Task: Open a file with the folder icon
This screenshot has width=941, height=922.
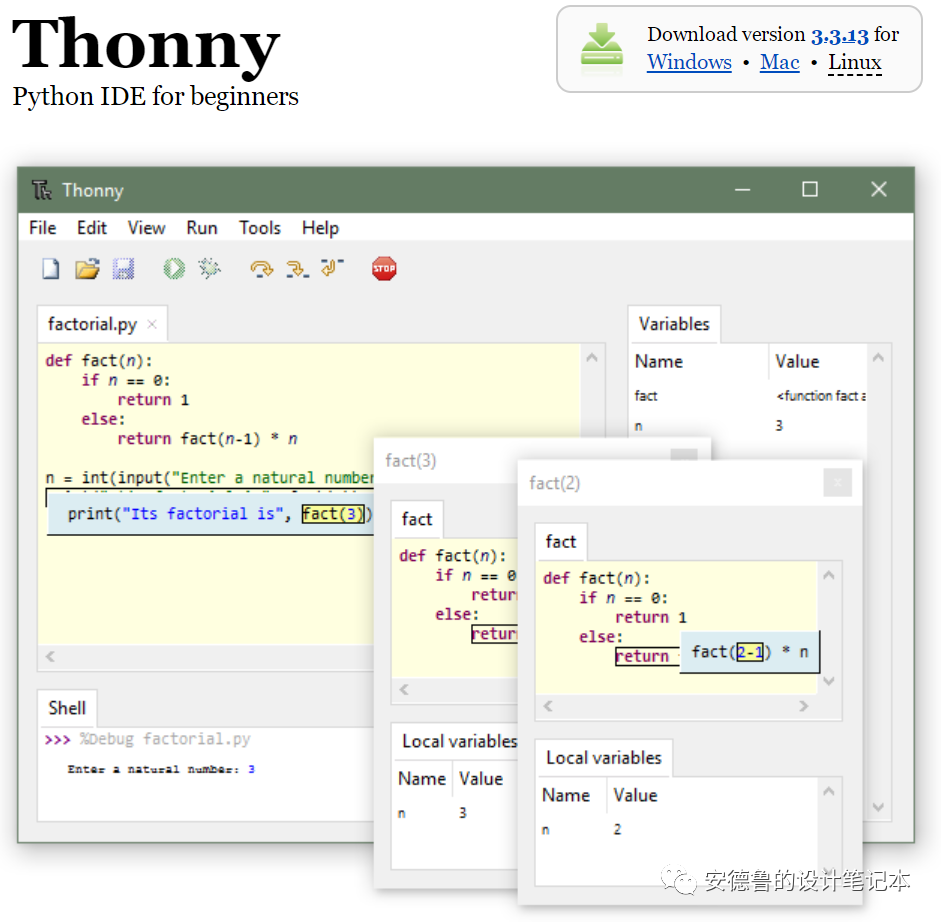Action: (x=88, y=269)
